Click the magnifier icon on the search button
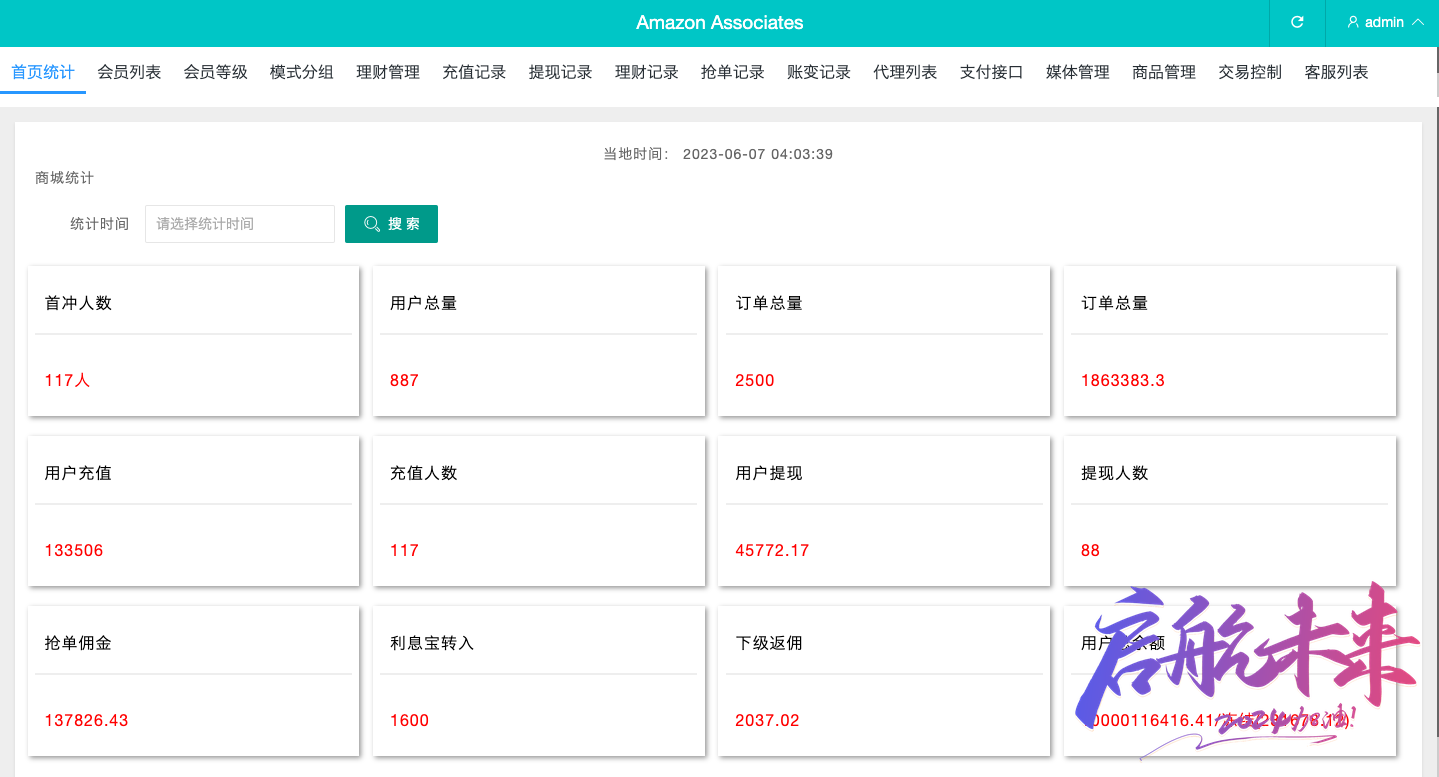1439x777 pixels. click(372, 224)
